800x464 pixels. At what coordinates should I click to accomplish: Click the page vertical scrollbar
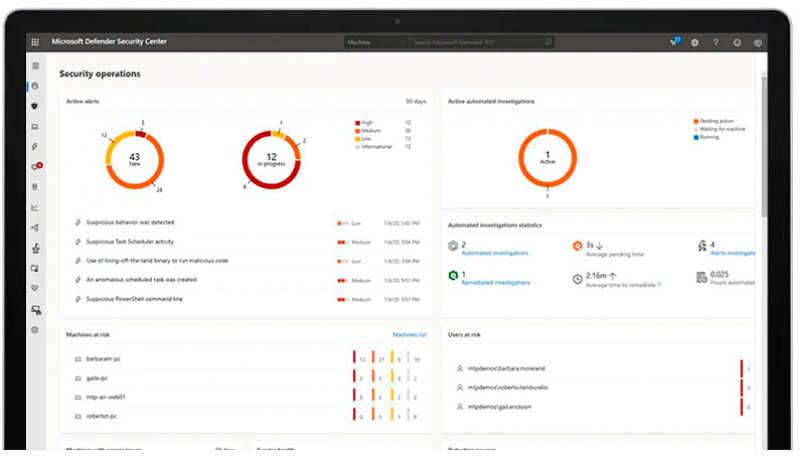pos(764,146)
